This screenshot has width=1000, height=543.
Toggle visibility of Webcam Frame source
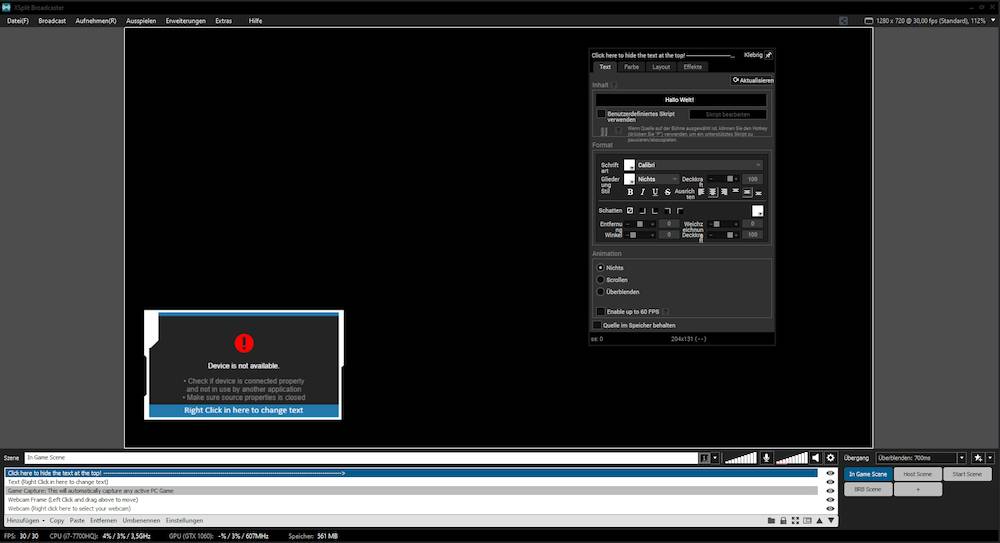830,500
